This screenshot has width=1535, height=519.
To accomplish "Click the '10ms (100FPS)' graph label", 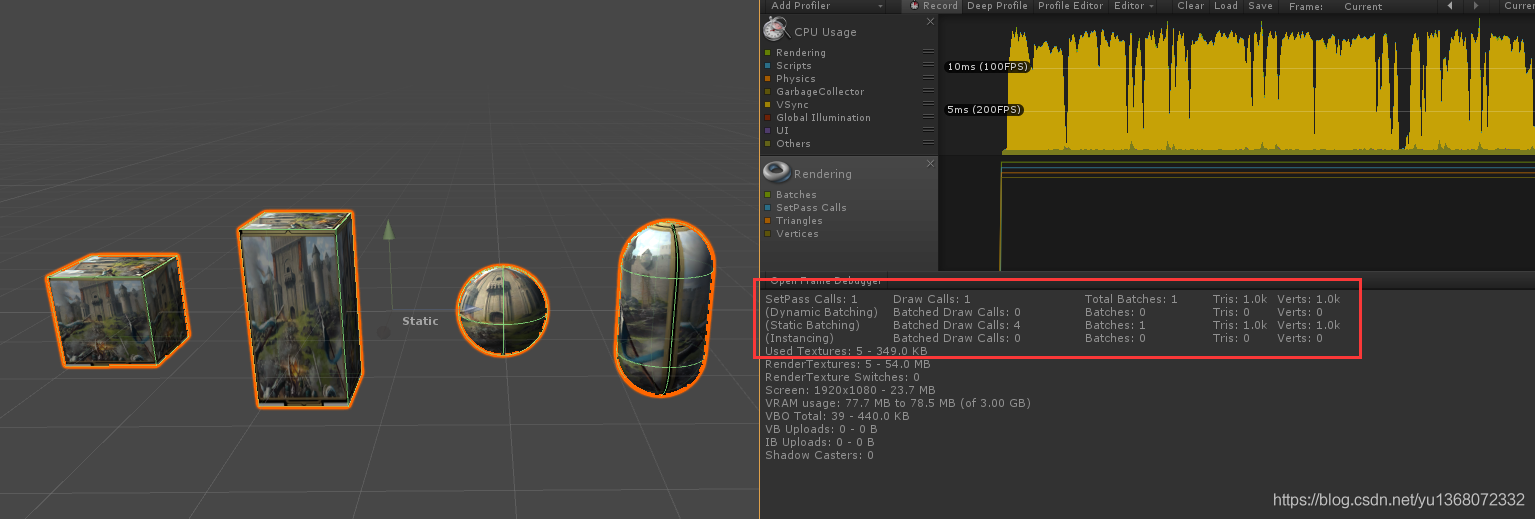I will tap(987, 67).
